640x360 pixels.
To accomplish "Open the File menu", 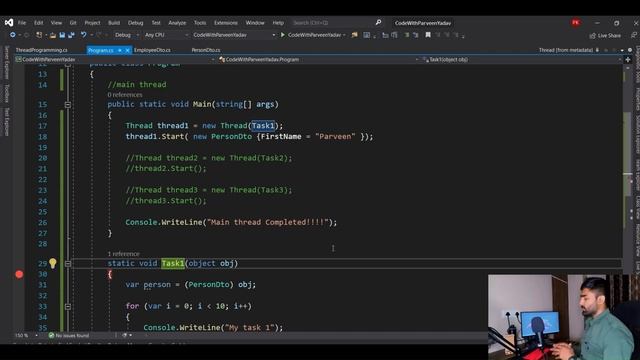I will (x=22, y=23).
